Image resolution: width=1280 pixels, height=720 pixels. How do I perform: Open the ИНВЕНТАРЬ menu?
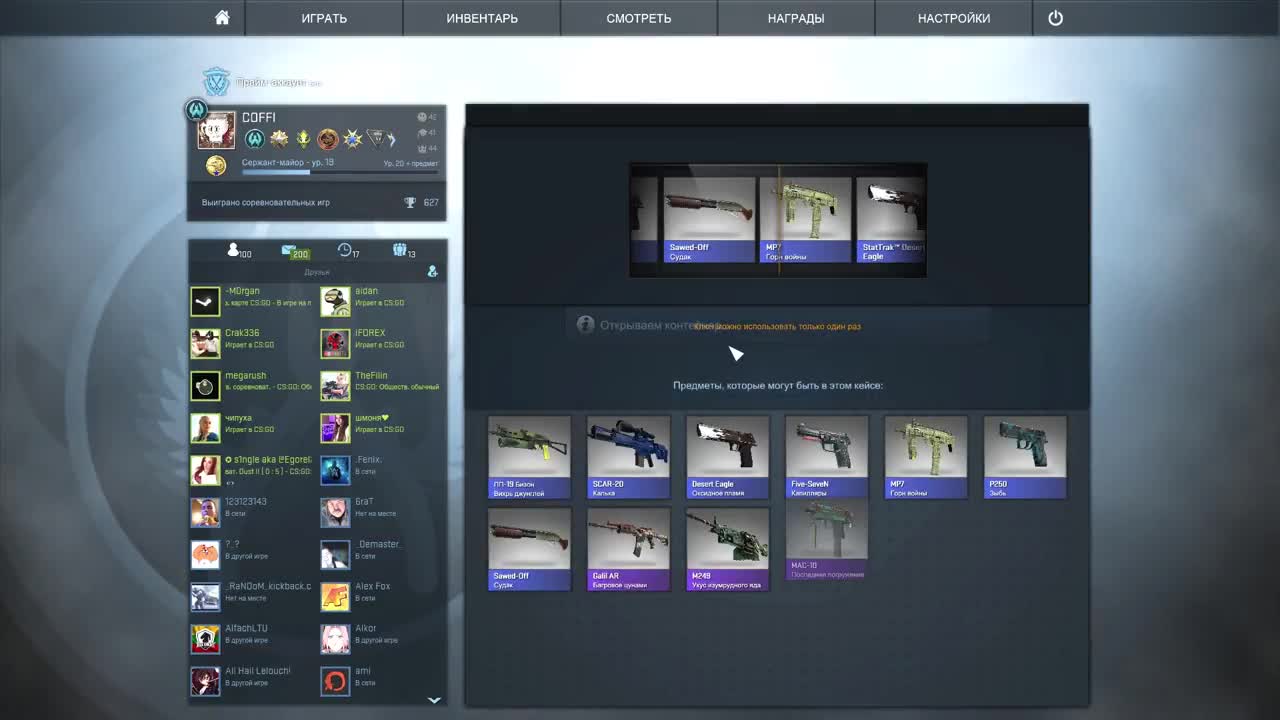[x=482, y=18]
